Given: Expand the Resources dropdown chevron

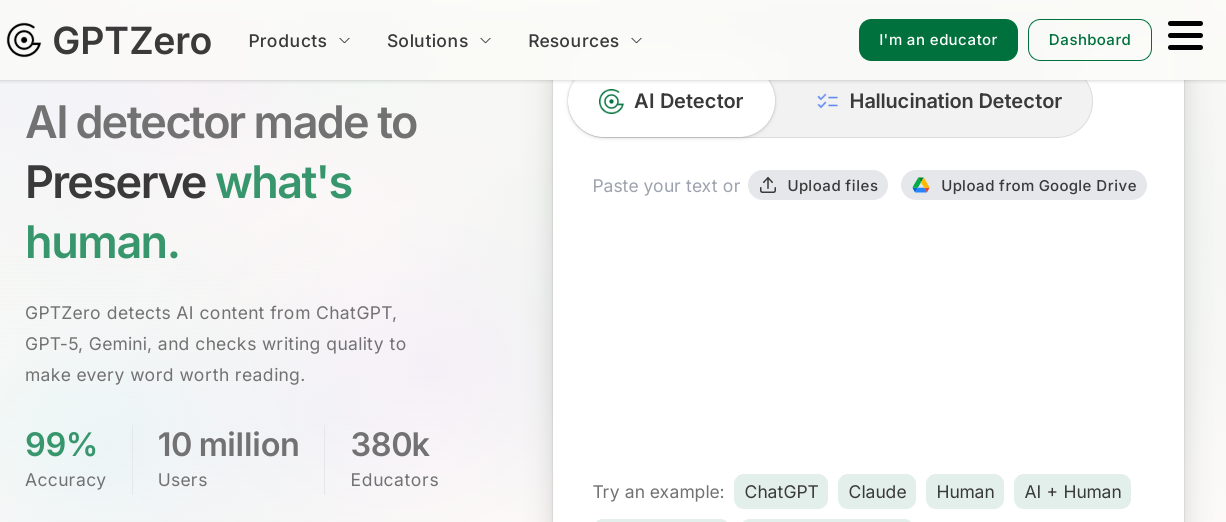Looking at the screenshot, I should [x=636, y=41].
